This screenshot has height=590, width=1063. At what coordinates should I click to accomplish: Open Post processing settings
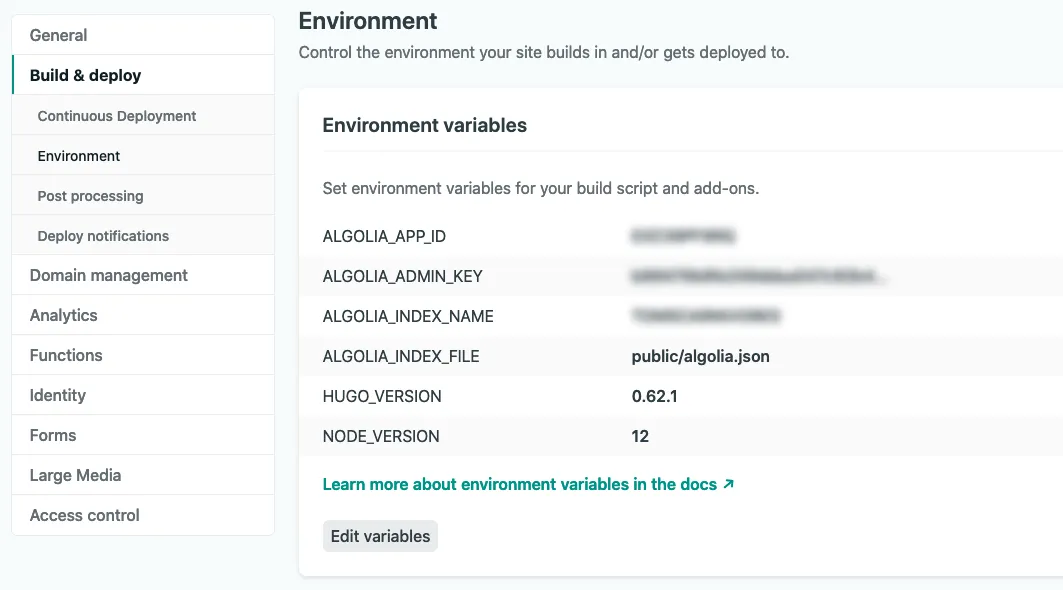(x=88, y=195)
